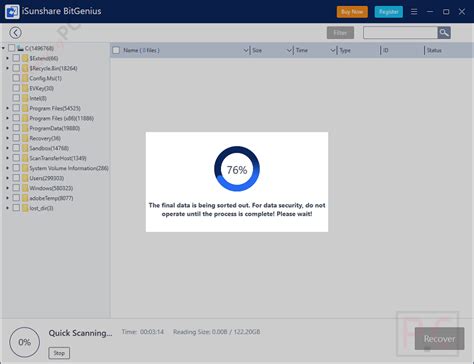474x364 pixels.
Task: Stop the quick scan
Action: (59, 353)
